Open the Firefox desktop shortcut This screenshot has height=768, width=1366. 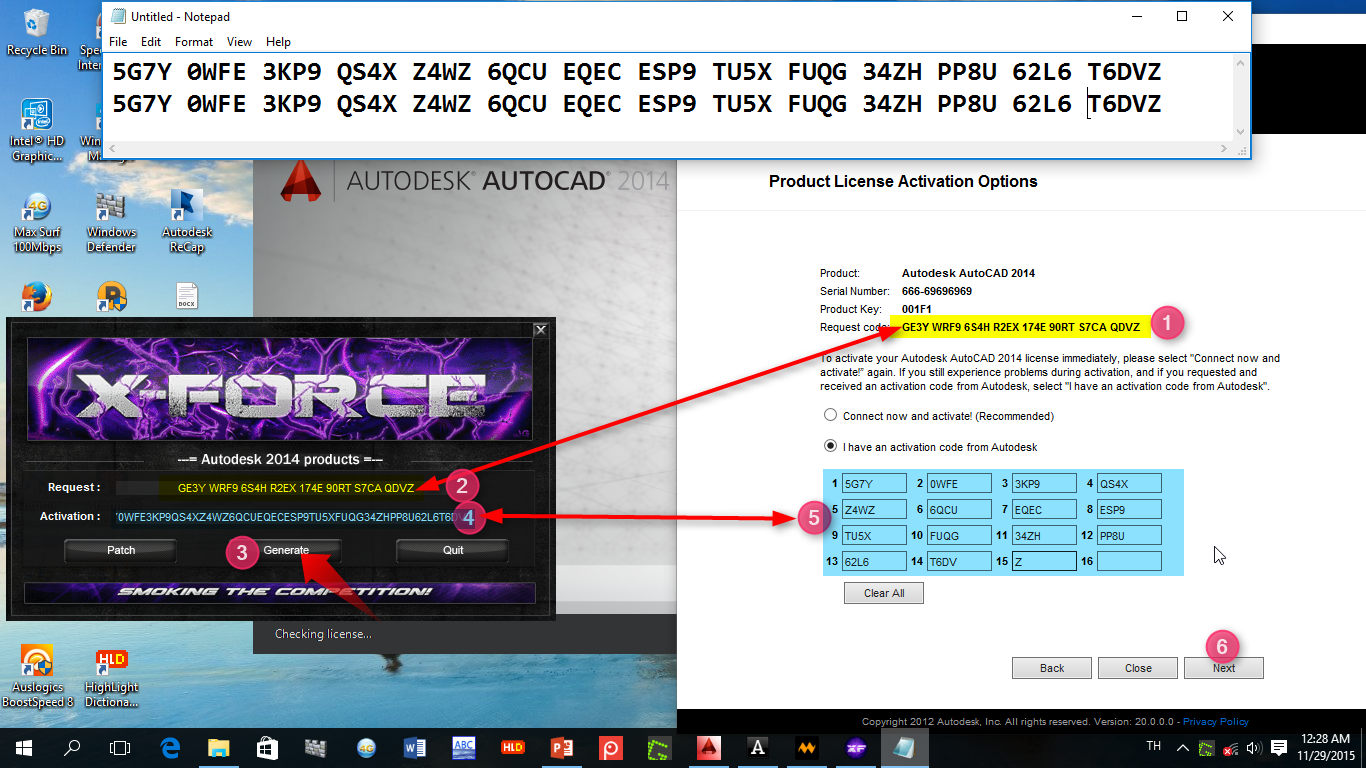click(x=37, y=296)
